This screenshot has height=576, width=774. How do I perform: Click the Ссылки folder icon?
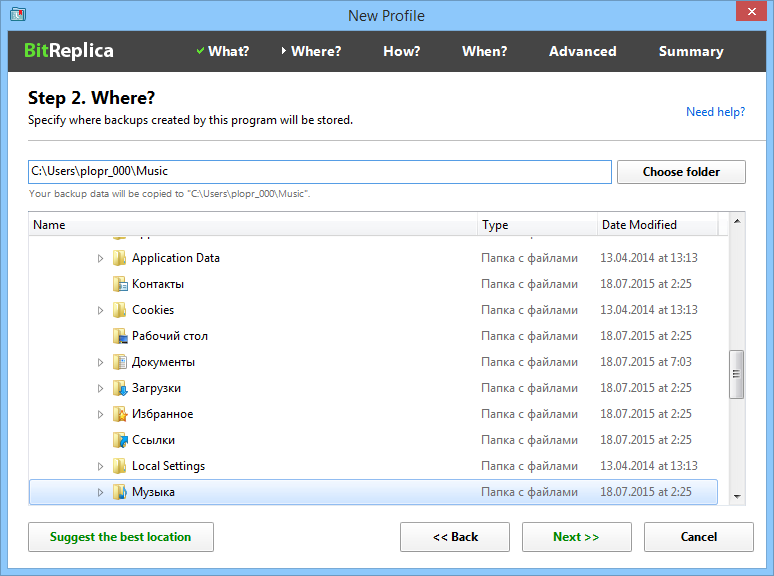(119, 440)
